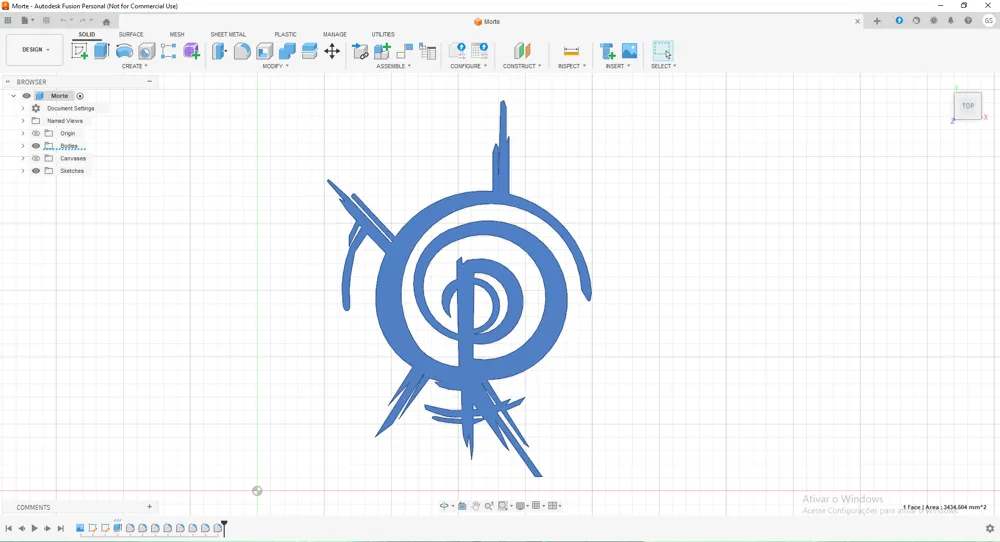Toggle visibility of the Origin folder
This screenshot has width=1000, height=542.
(36, 133)
